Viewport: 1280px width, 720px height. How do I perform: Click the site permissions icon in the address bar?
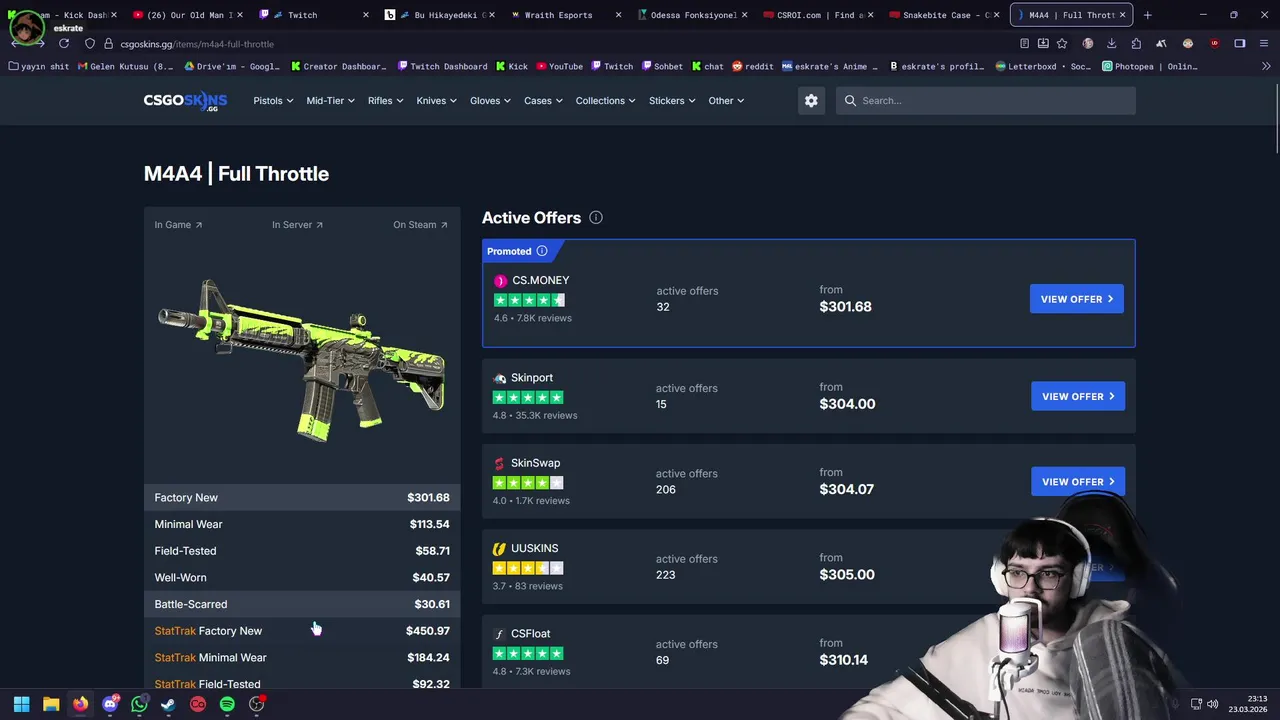point(109,44)
